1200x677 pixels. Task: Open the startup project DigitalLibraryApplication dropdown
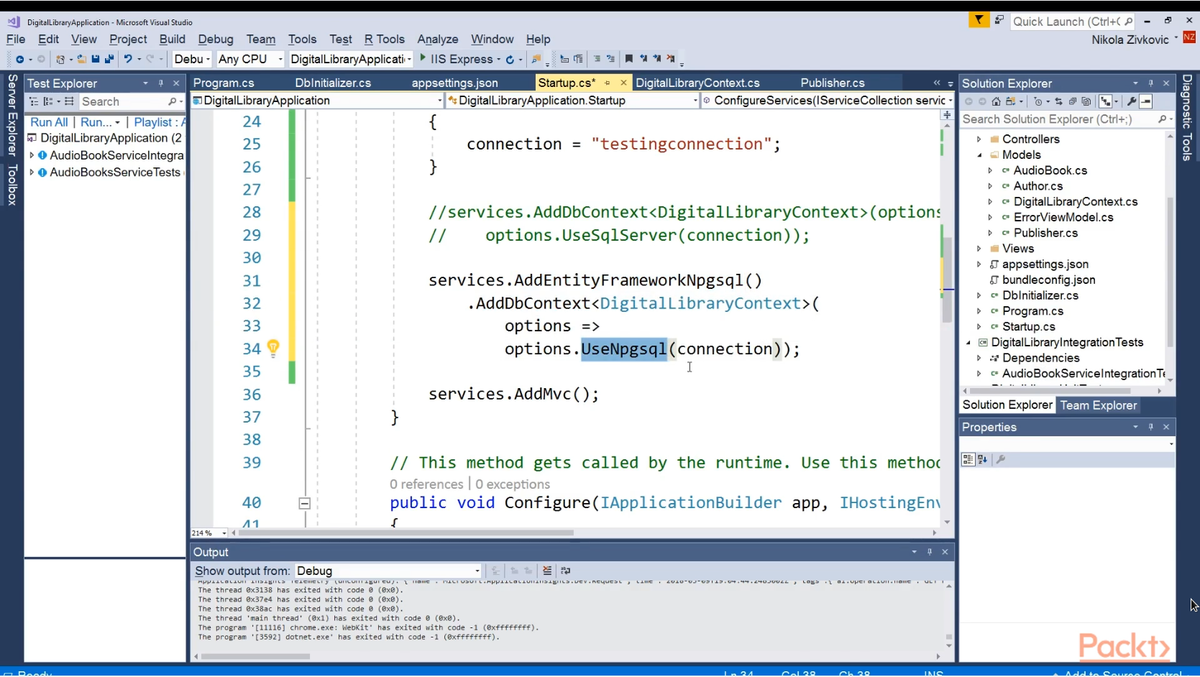point(350,59)
